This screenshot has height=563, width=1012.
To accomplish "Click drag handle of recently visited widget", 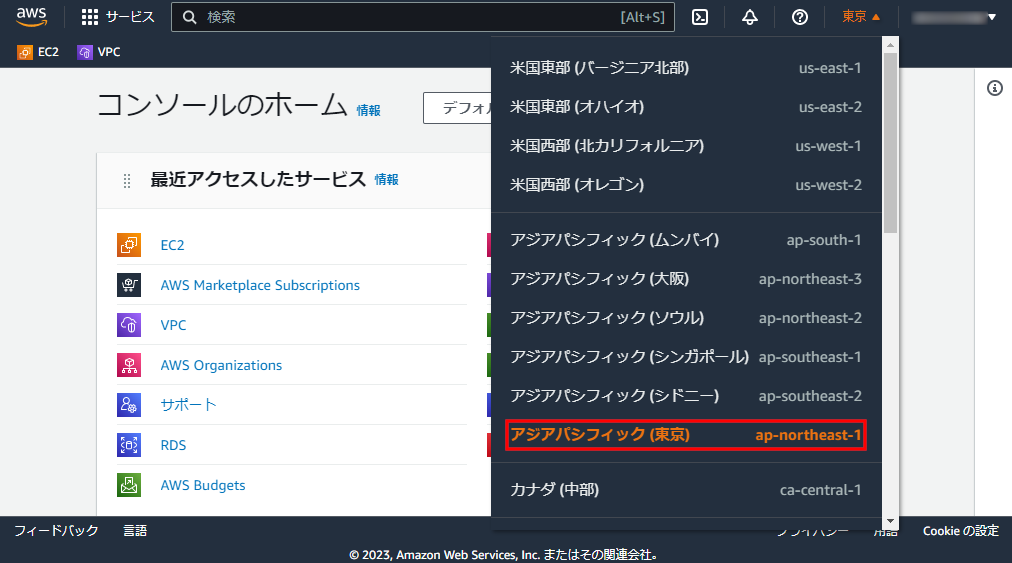I will tap(127, 181).
